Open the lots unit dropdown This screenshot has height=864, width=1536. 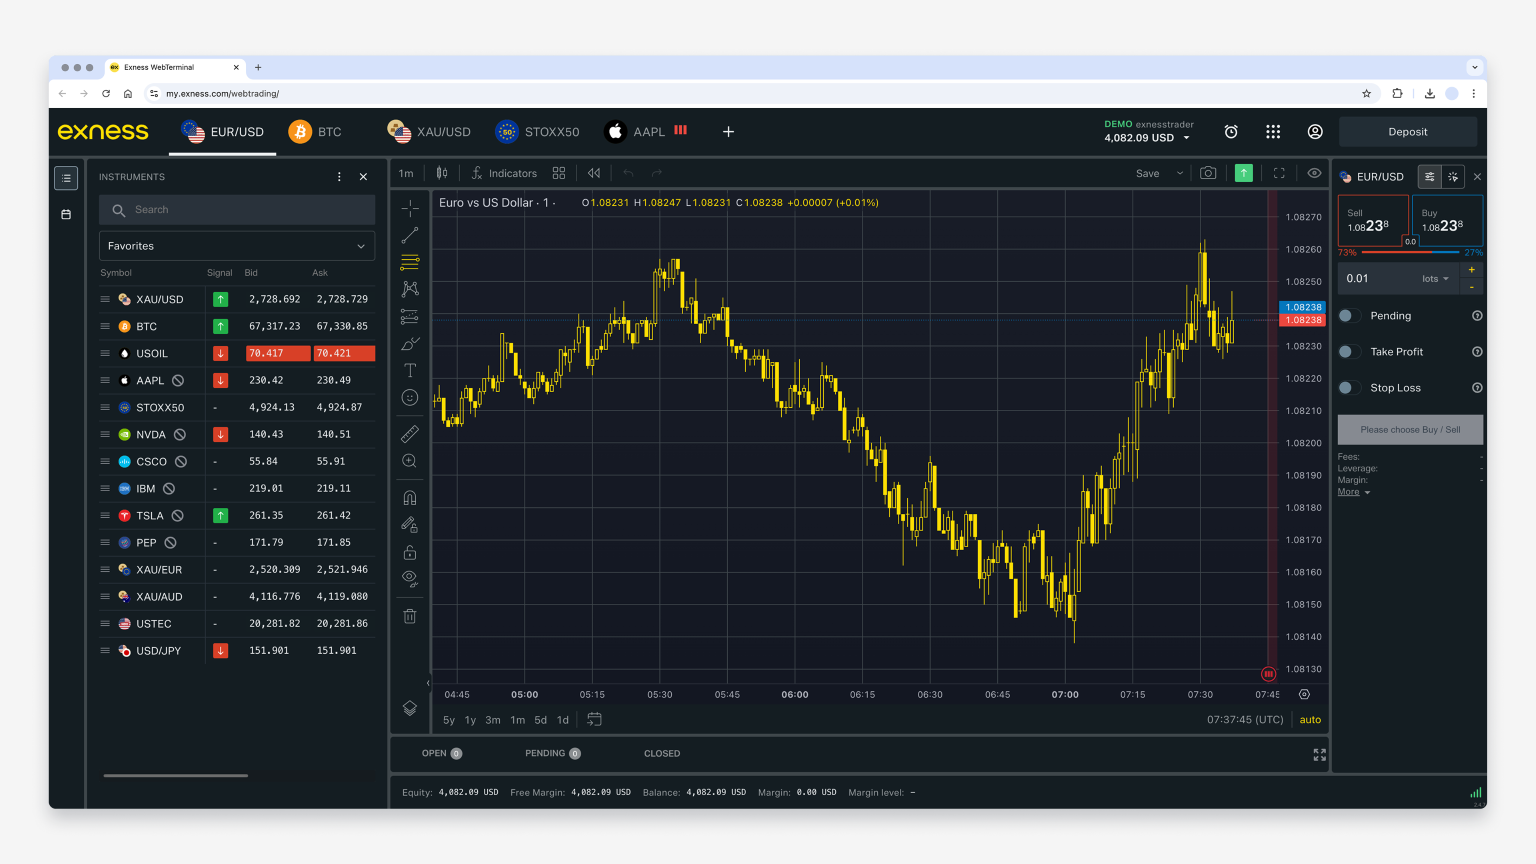(x=1435, y=279)
